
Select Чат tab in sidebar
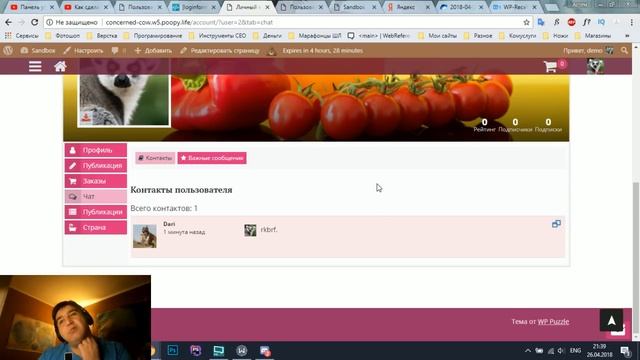[x=96, y=196]
